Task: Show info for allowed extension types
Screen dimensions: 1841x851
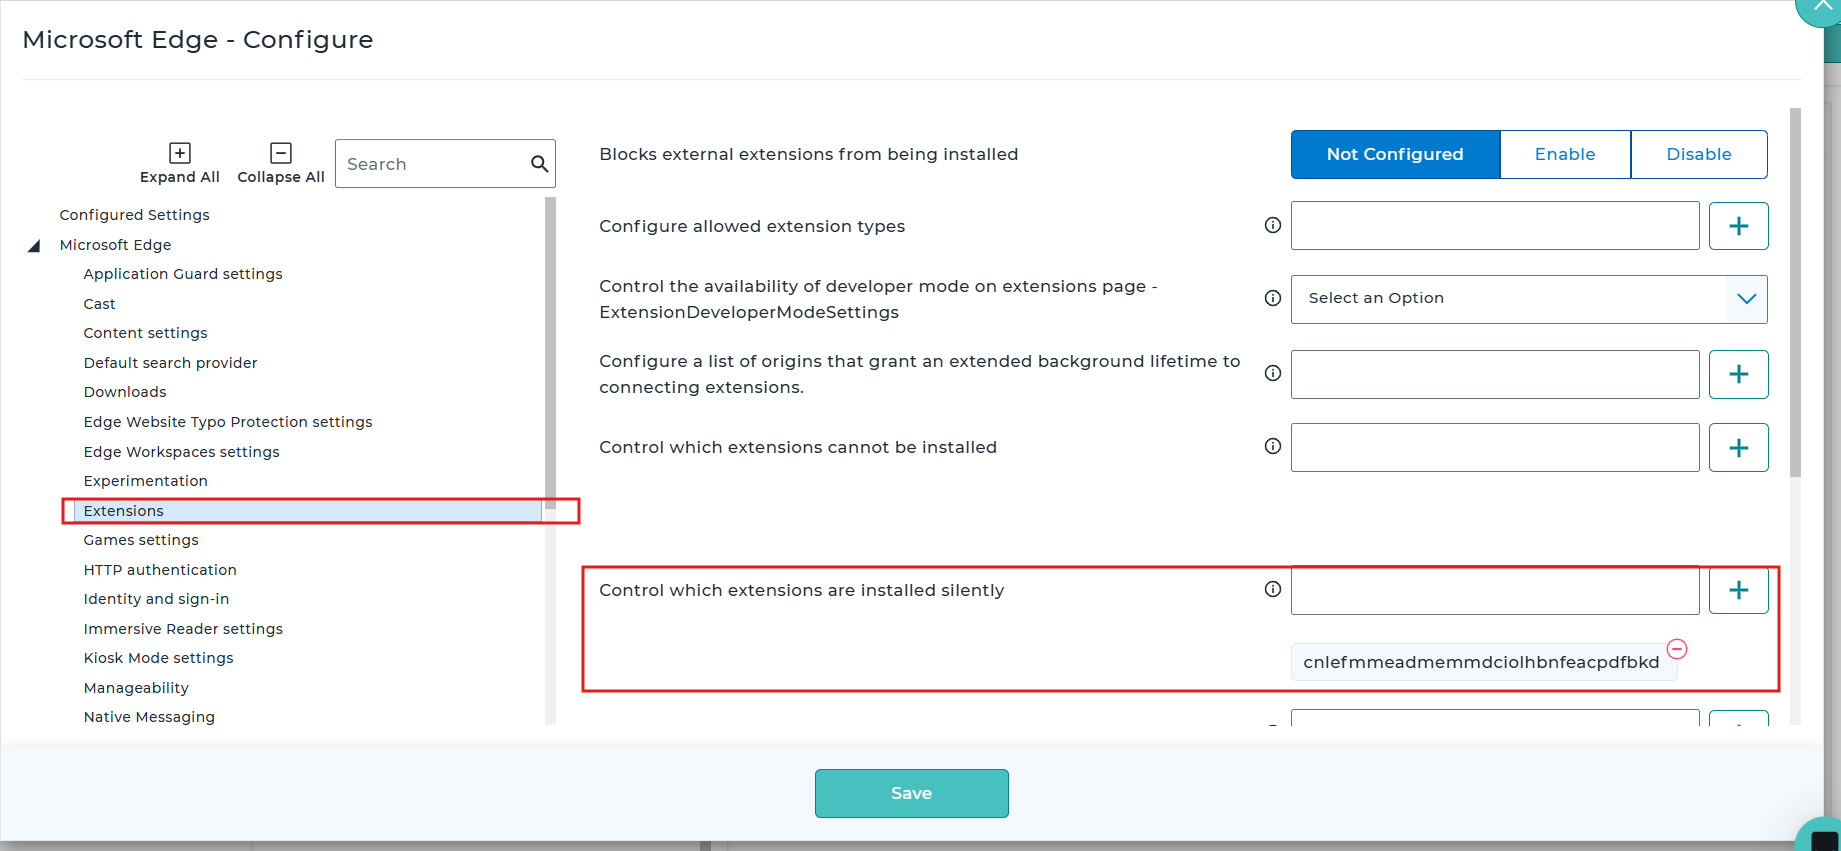Action: point(1272,225)
